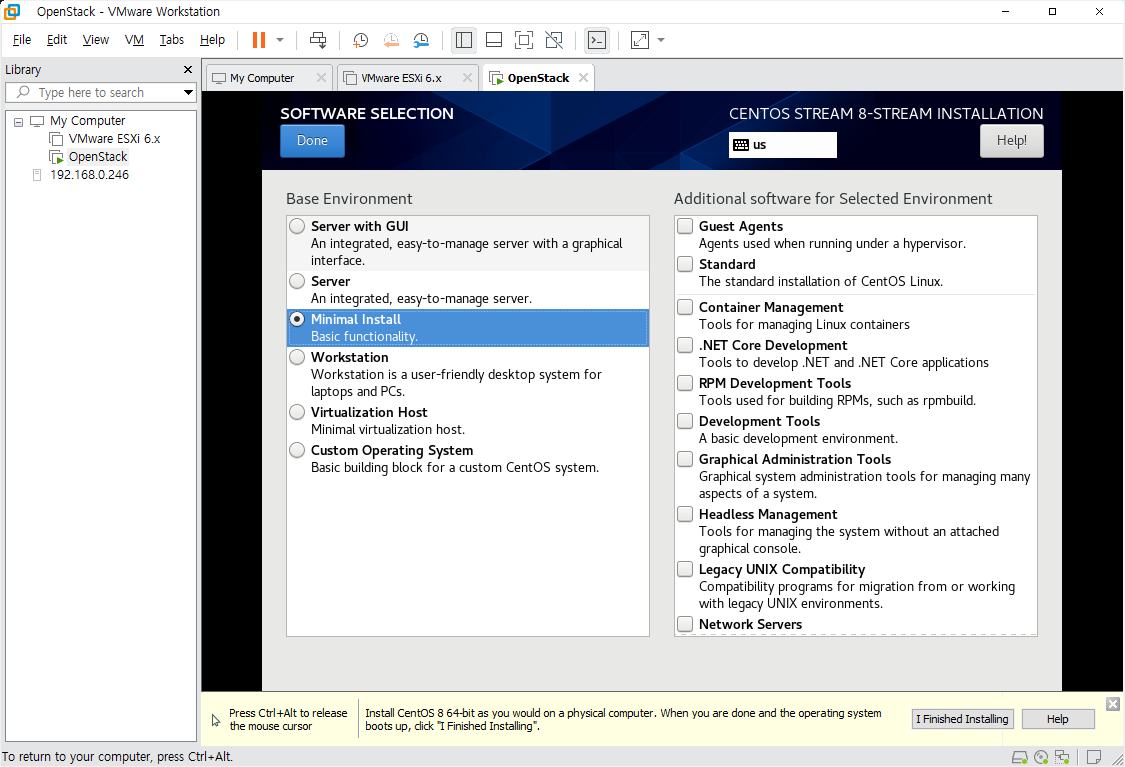
Task: Click hard disk status bar icon
Action: tap(1020, 757)
